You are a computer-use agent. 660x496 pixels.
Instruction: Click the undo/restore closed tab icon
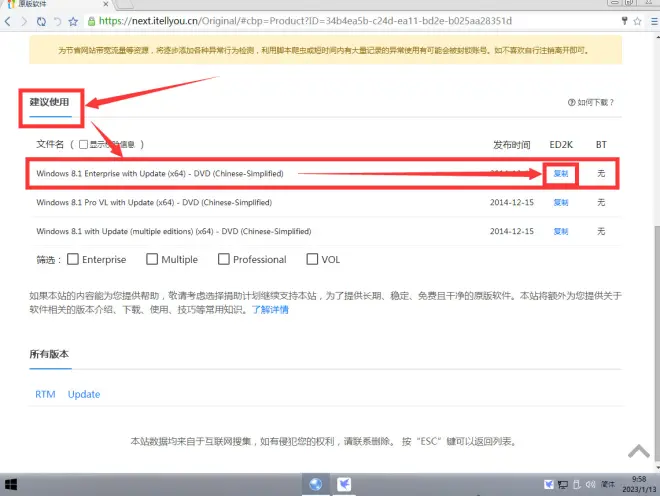[x=58, y=21]
